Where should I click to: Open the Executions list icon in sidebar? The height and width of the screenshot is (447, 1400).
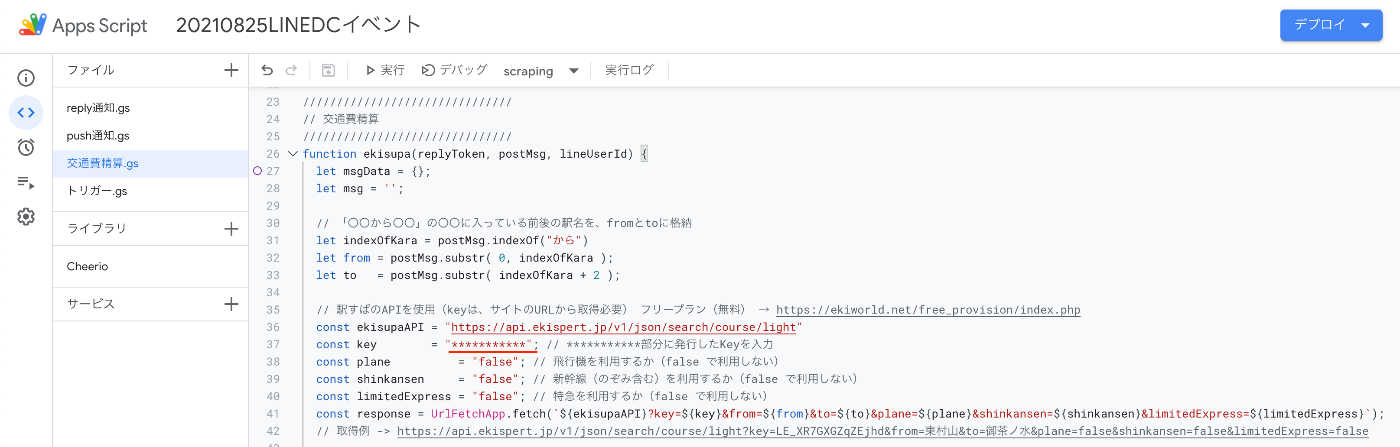click(26, 182)
